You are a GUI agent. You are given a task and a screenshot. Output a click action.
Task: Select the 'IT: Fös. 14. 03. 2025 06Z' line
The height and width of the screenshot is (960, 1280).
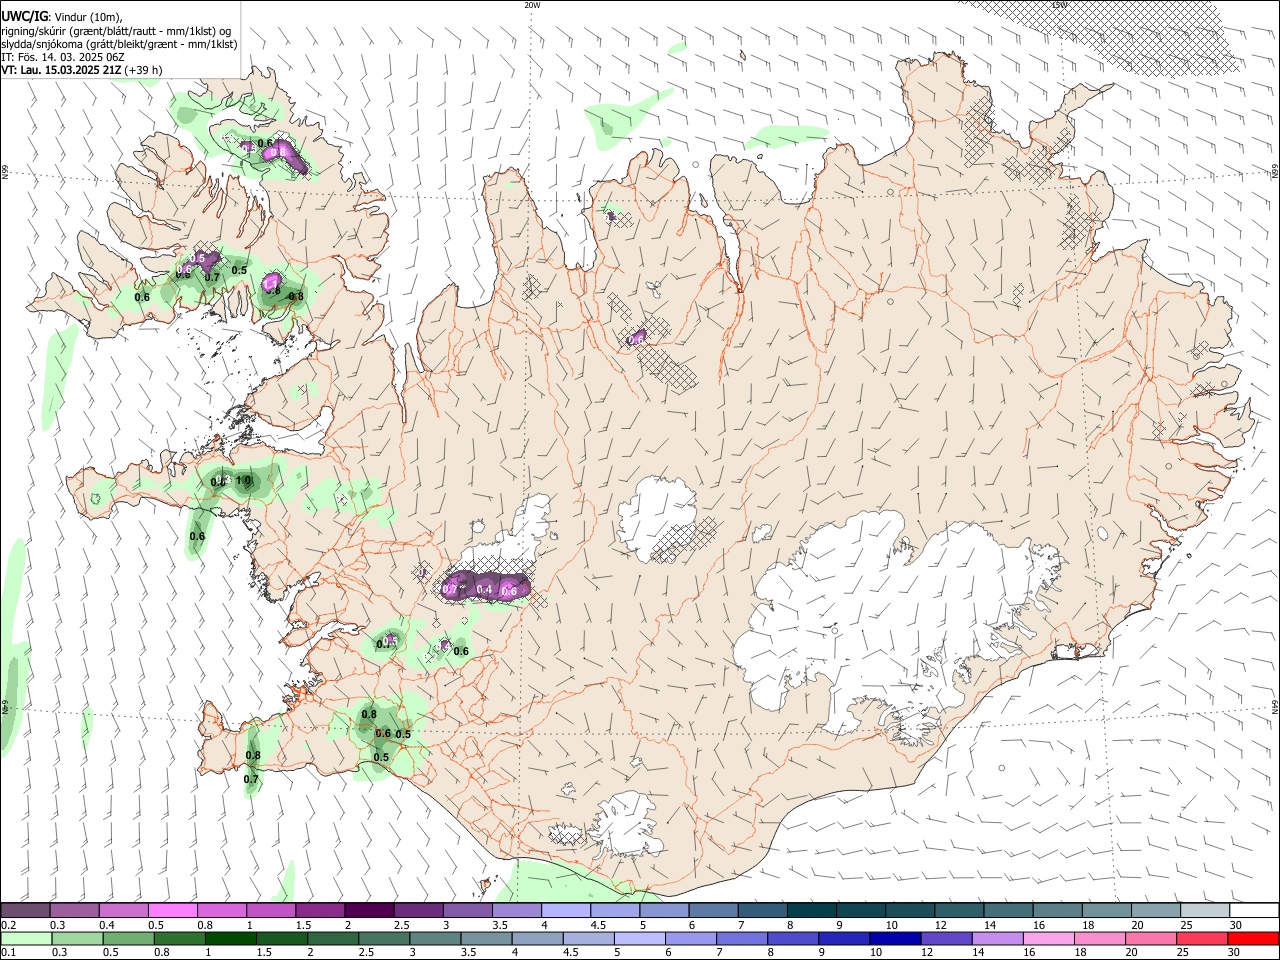pos(63,57)
